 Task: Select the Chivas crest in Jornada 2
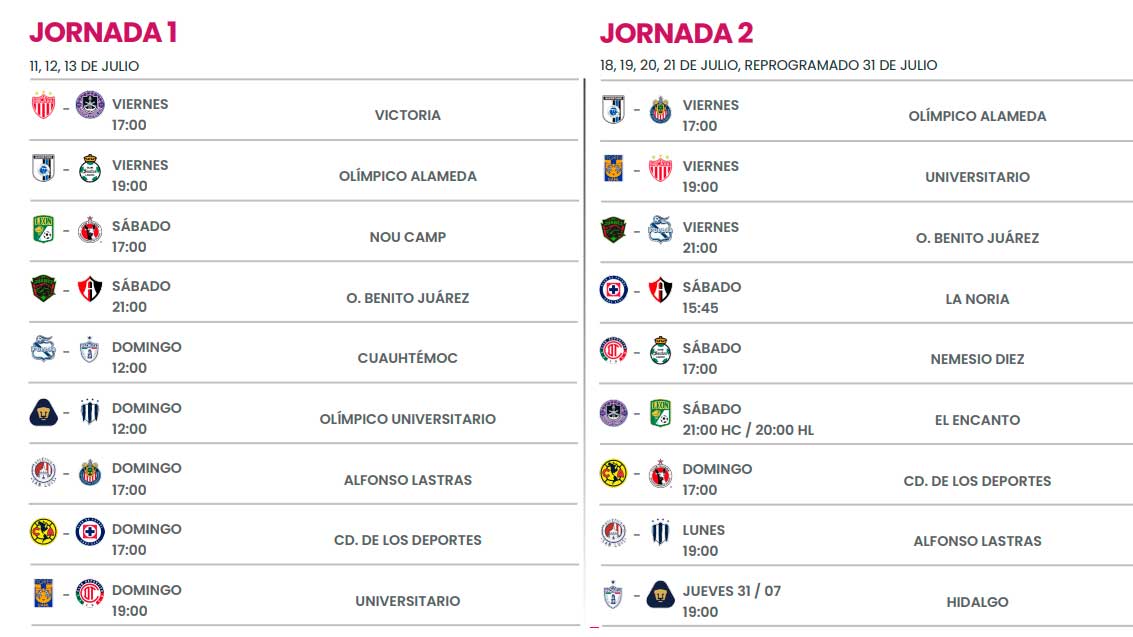[659, 109]
